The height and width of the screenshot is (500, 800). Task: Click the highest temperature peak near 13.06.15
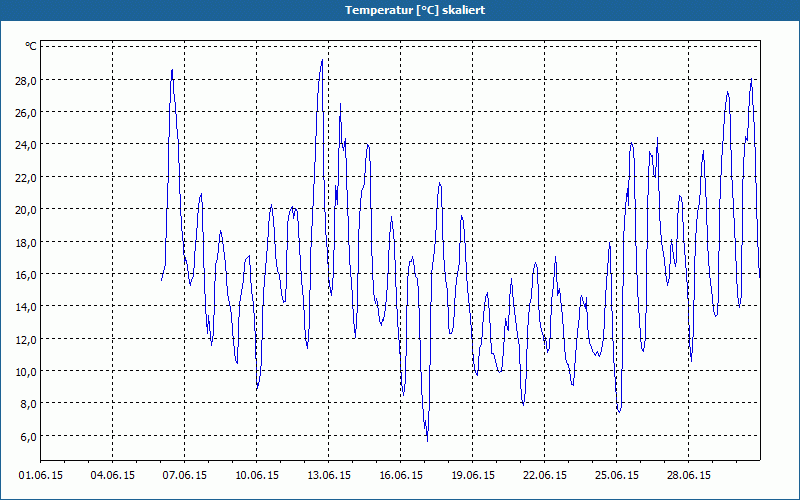[322, 60]
